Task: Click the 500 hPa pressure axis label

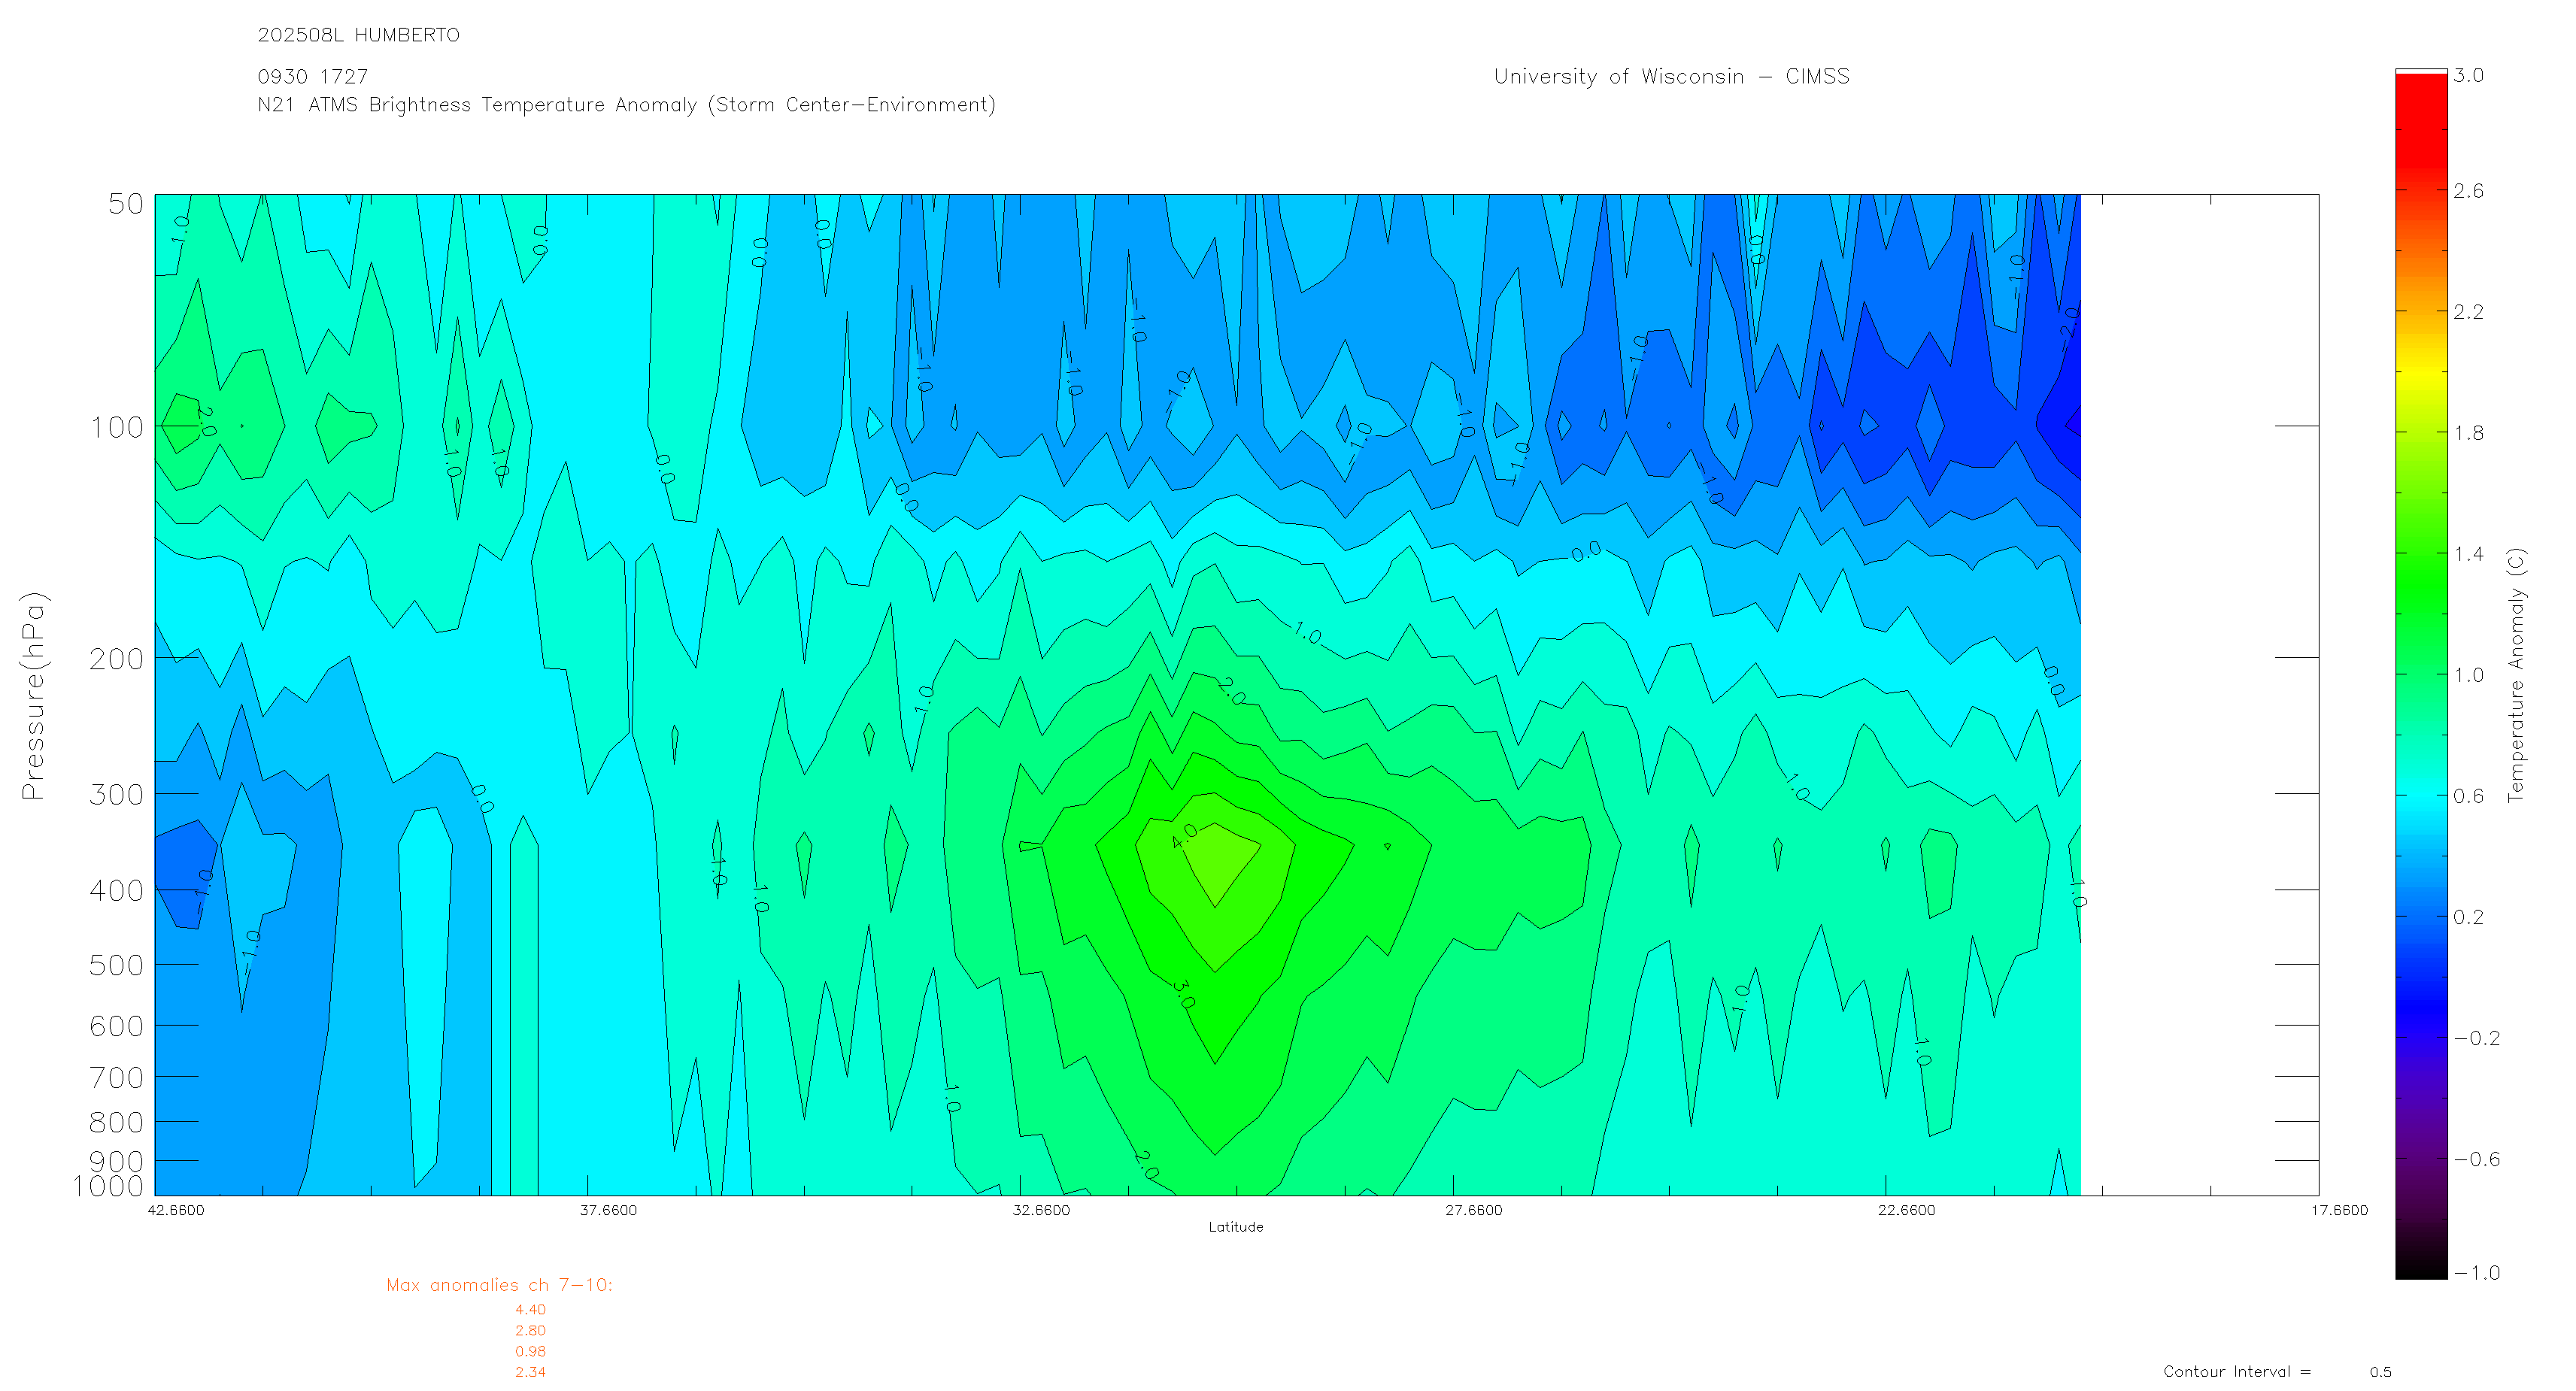Action: [x=117, y=965]
